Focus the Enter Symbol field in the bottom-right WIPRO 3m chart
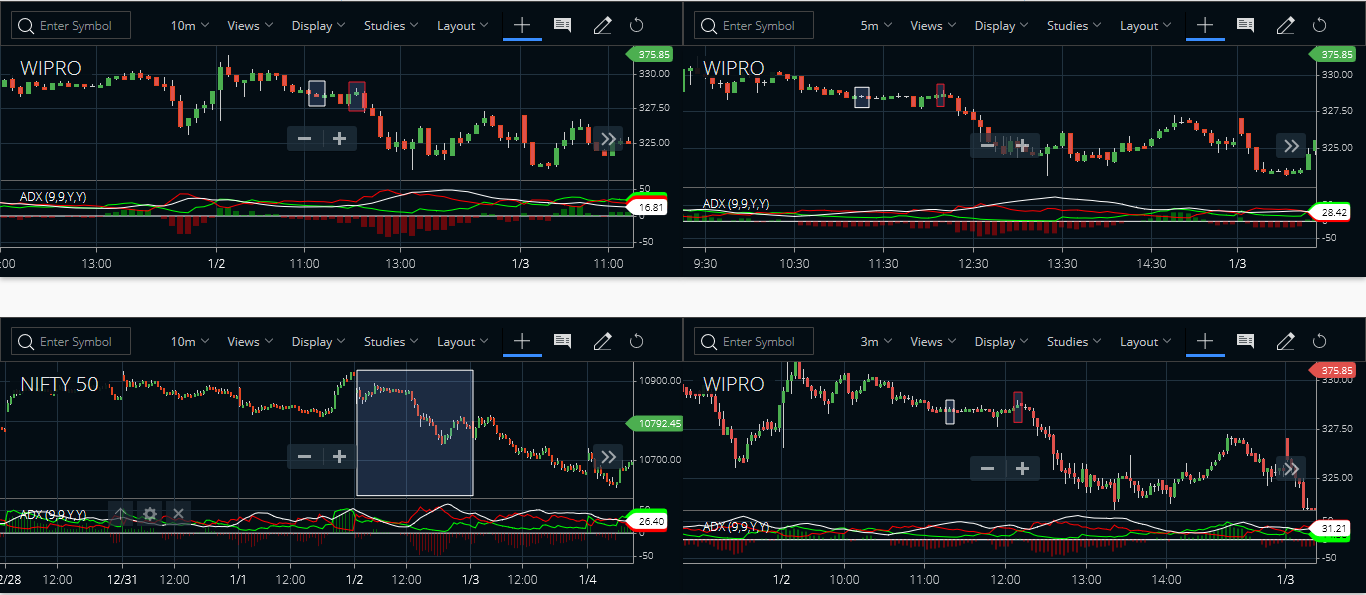This screenshot has height=595, width=1366. [754, 341]
